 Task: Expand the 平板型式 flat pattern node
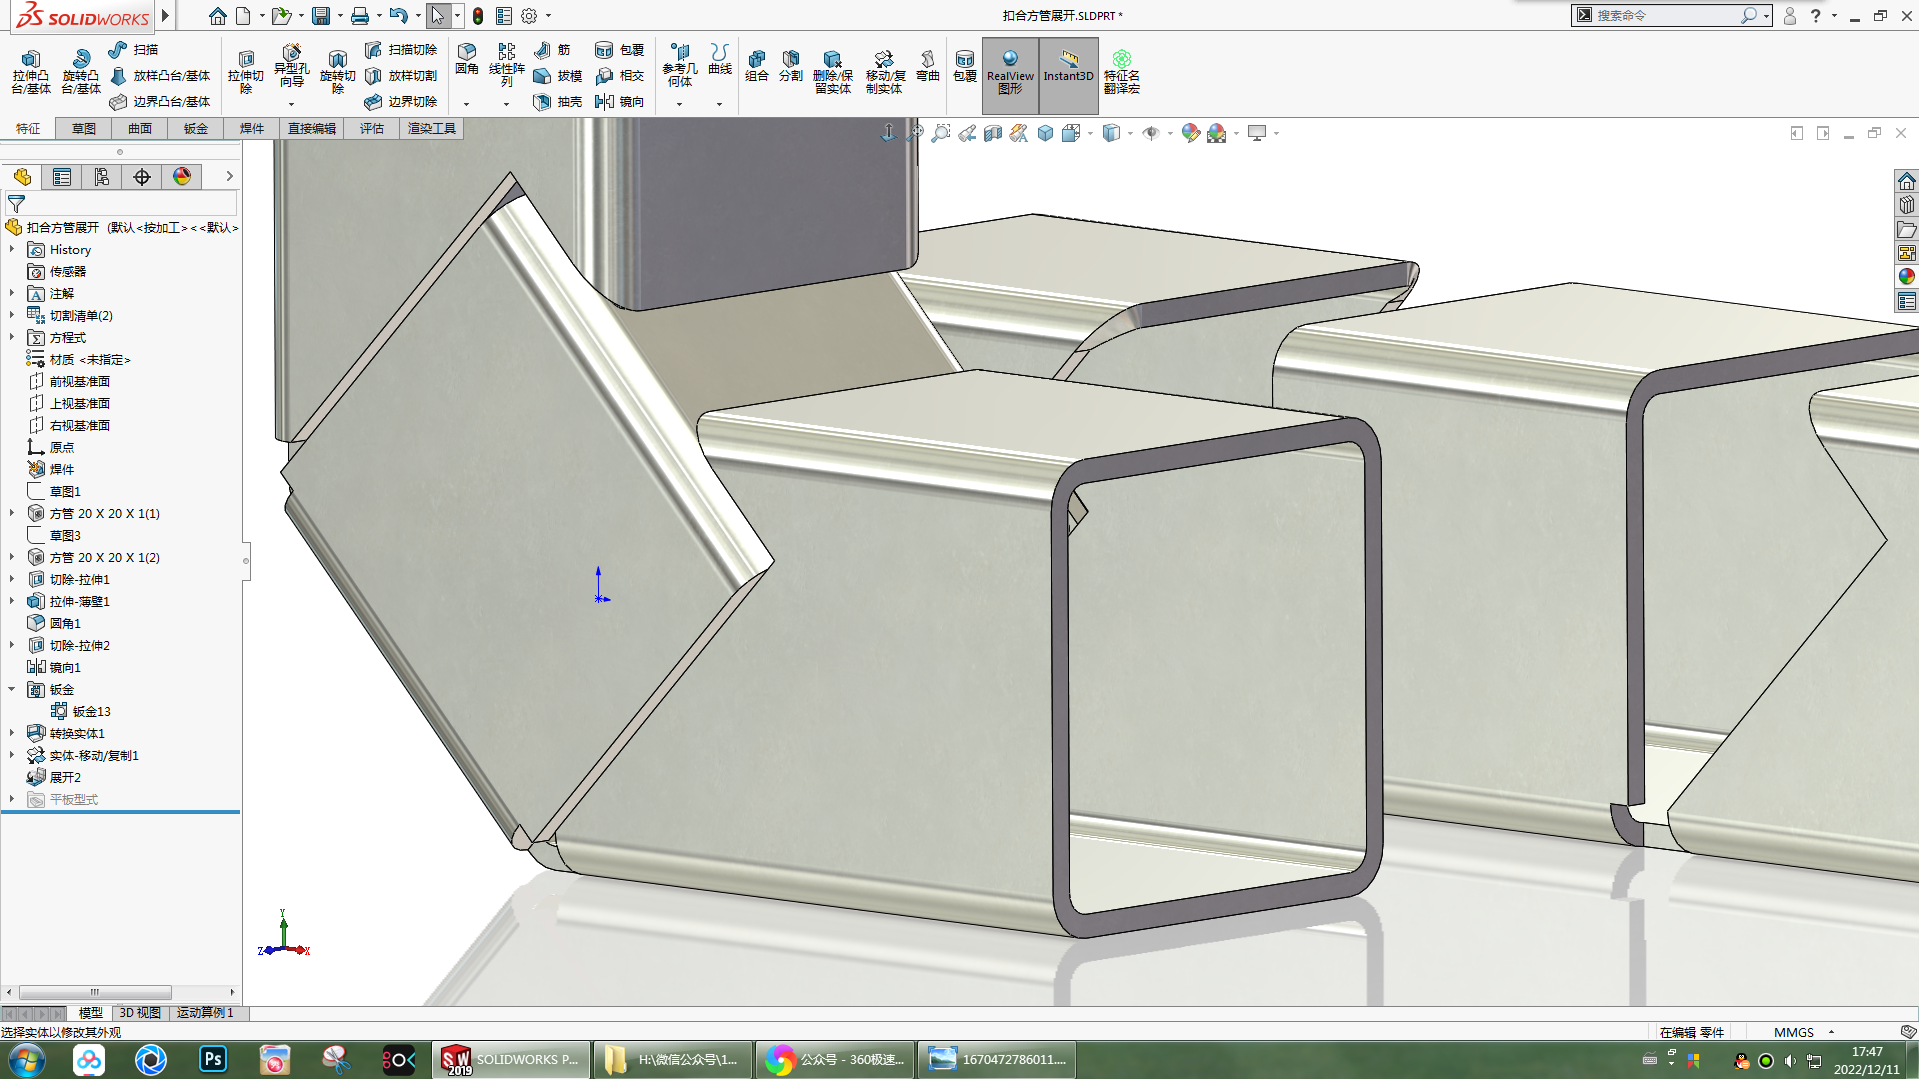pyautogui.click(x=12, y=799)
